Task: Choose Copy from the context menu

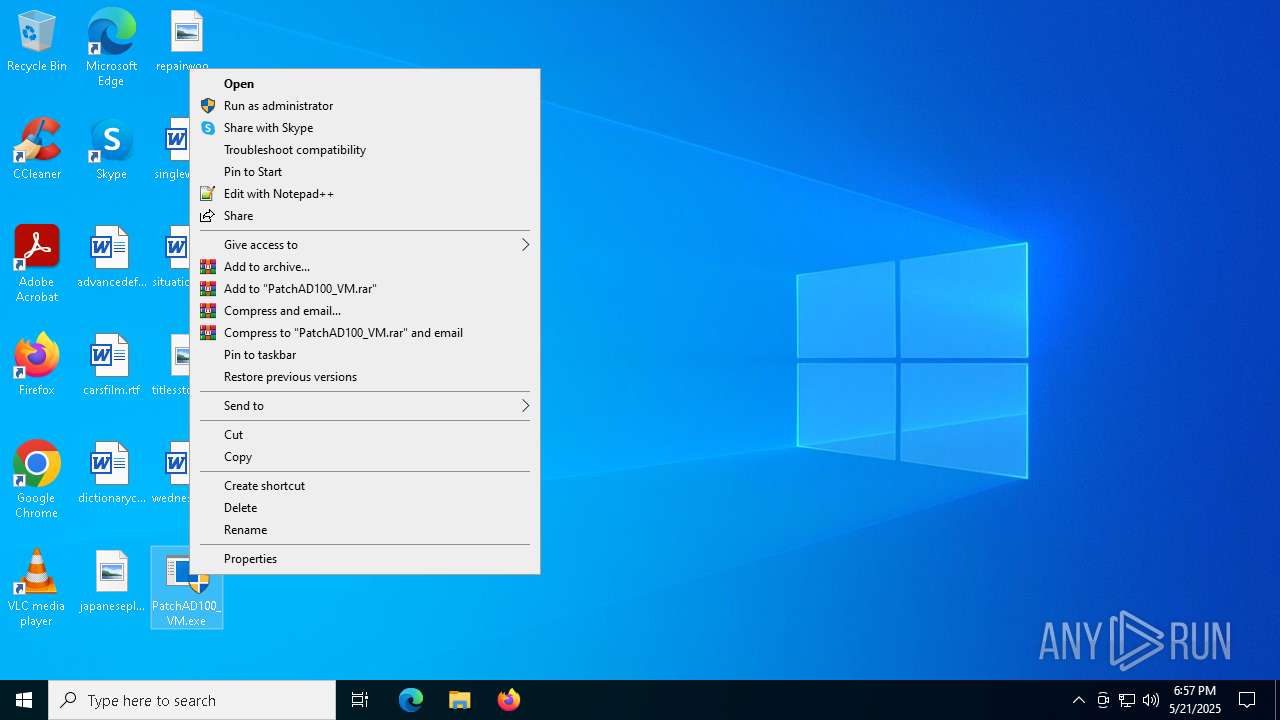Action: coord(365,457)
